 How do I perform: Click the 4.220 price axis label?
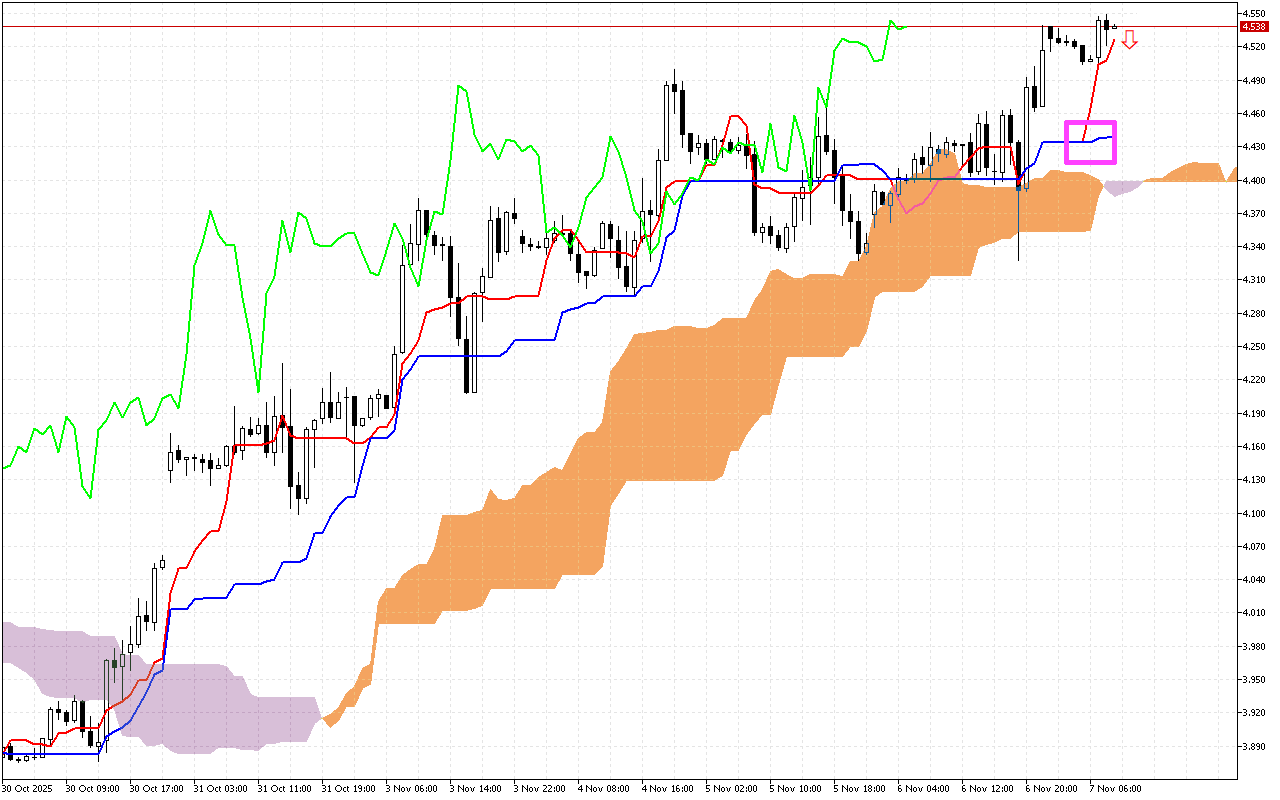pyautogui.click(x=1252, y=380)
